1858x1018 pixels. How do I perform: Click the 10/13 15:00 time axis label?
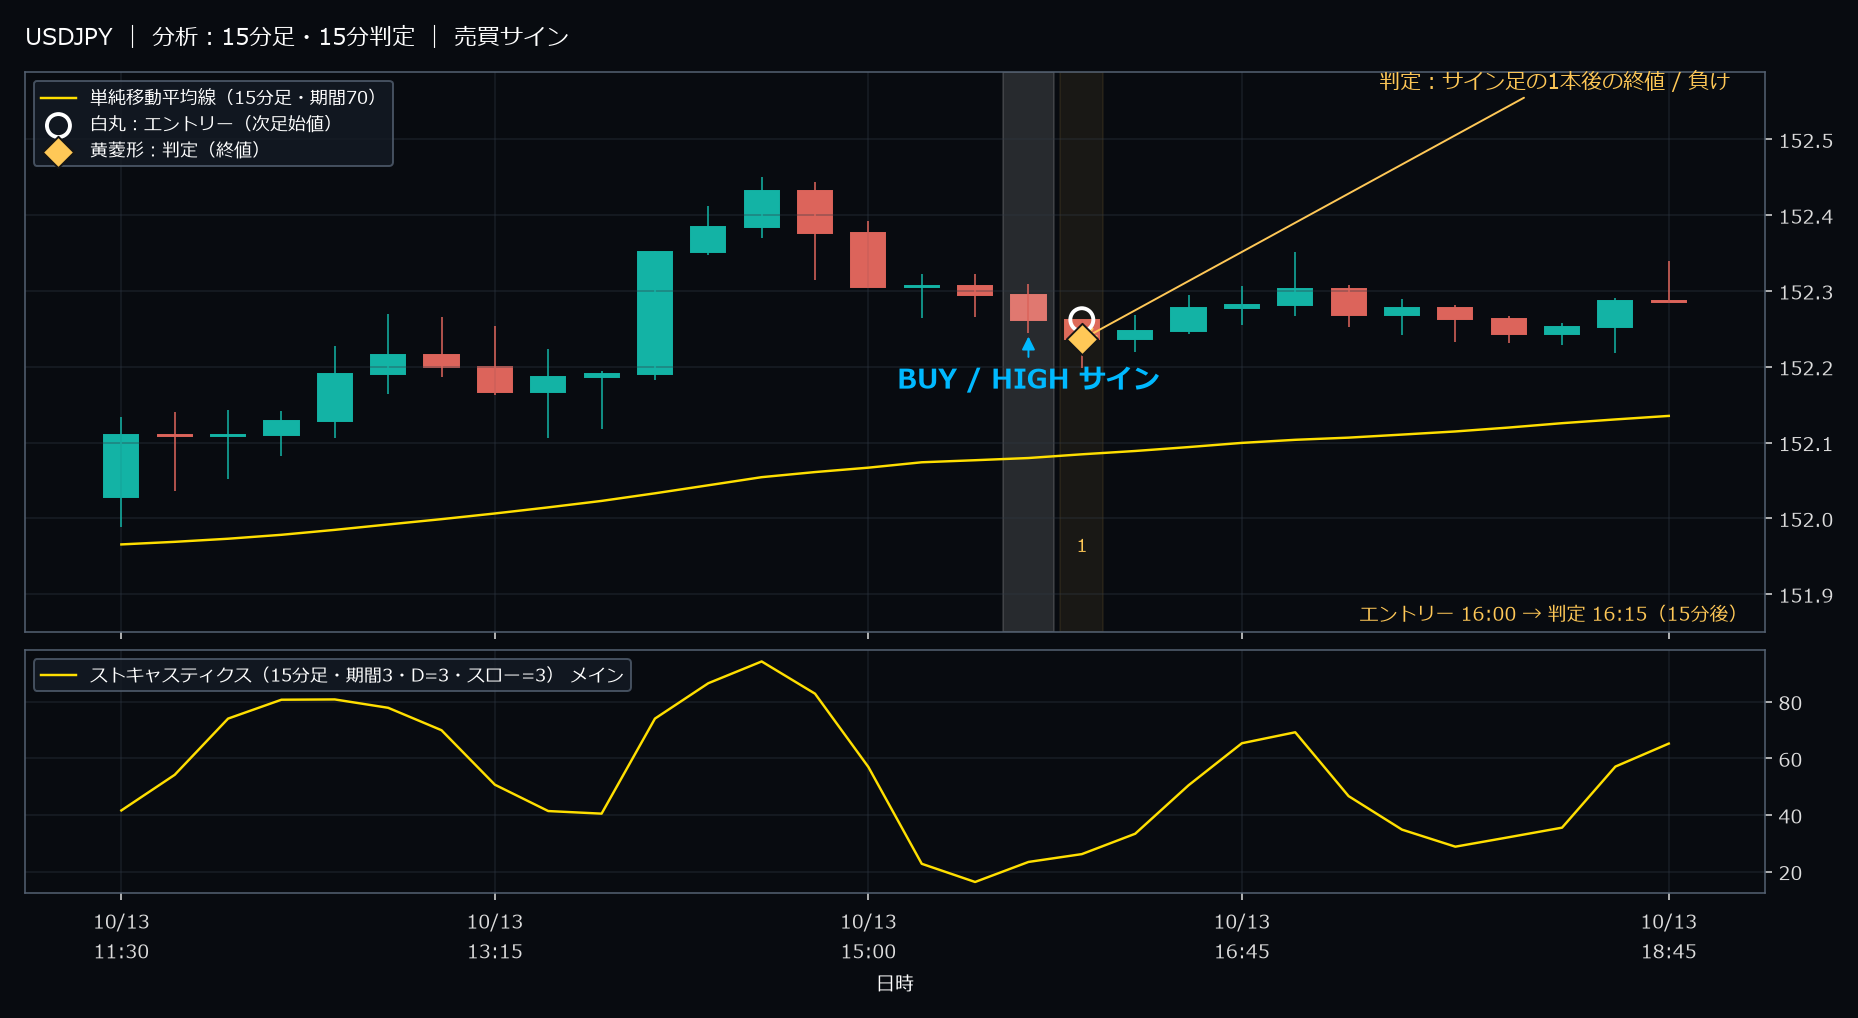click(868, 937)
